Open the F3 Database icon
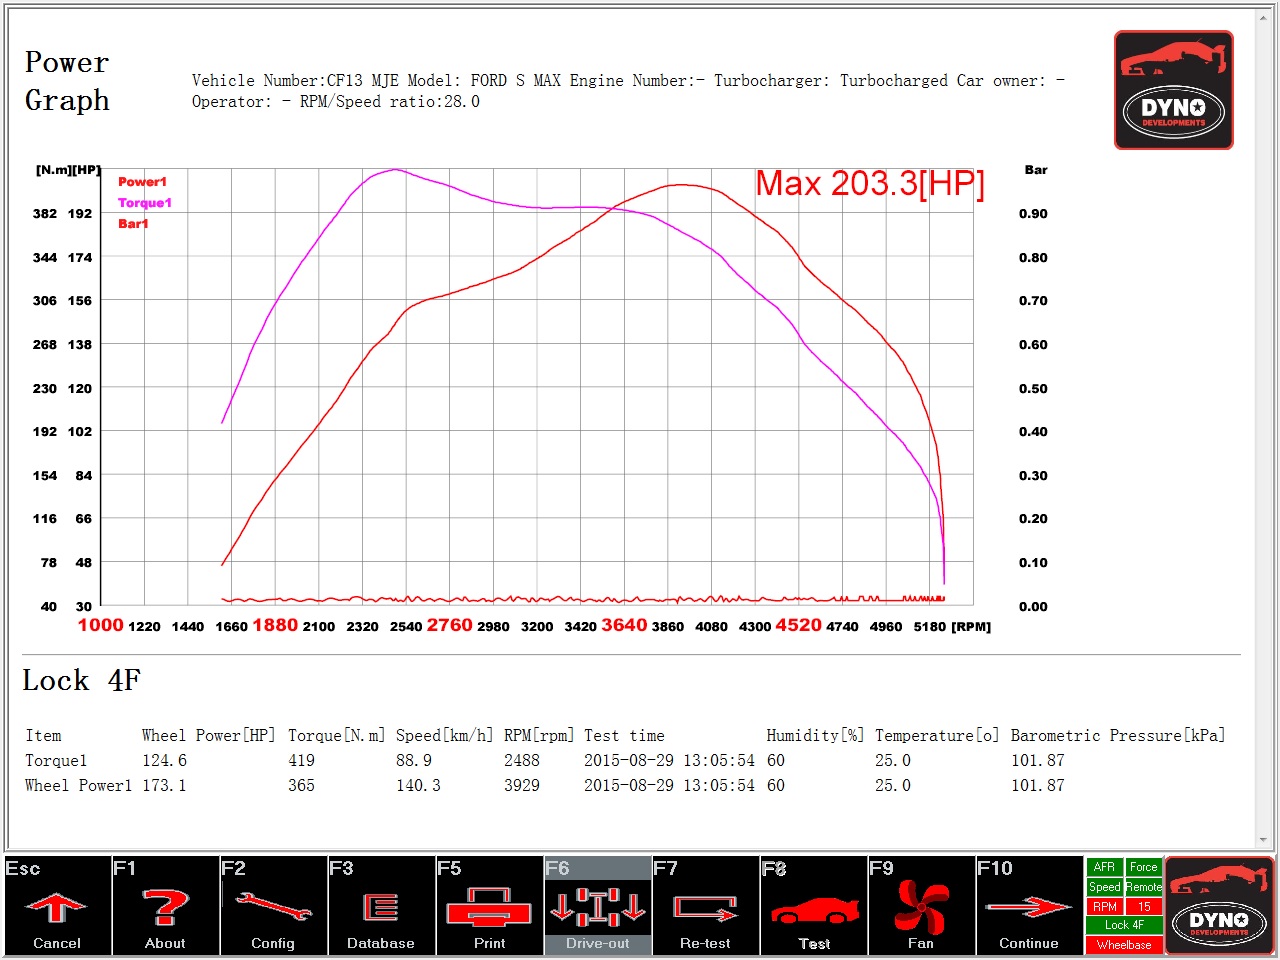The width and height of the screenshot is (1280, 960). 381,907
